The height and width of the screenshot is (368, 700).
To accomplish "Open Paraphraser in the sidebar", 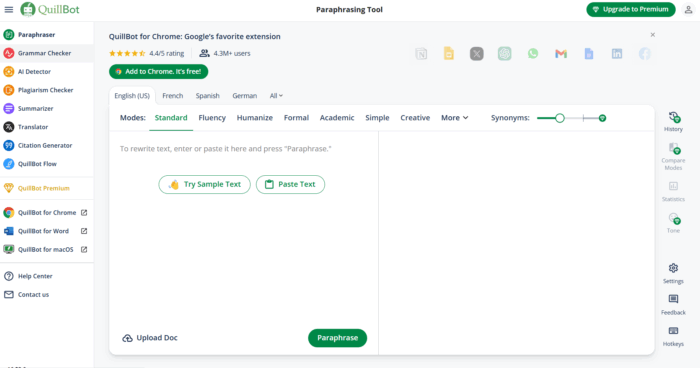I will [x=47, y=34].
